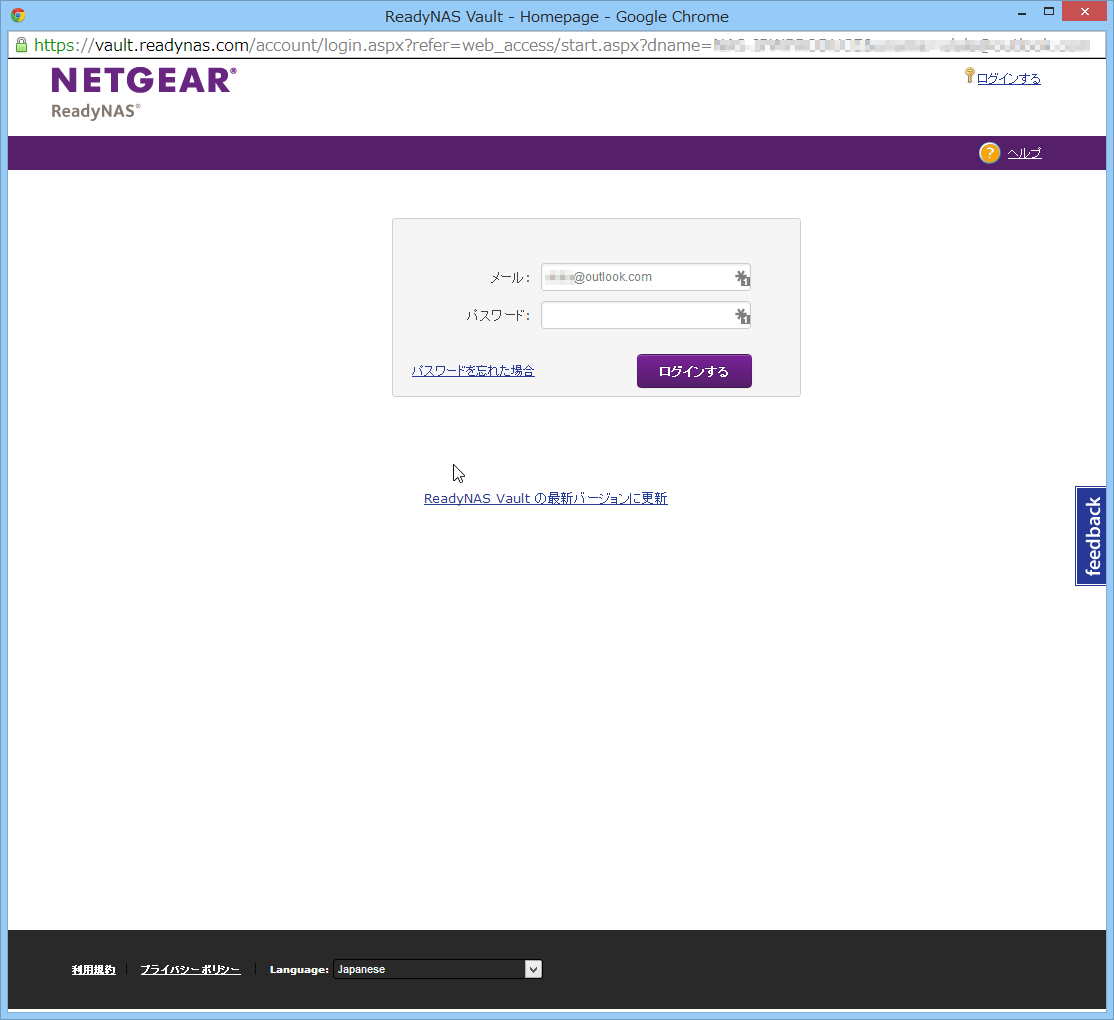
Task: Open the 利用規約 footer link
Action: 94,970
